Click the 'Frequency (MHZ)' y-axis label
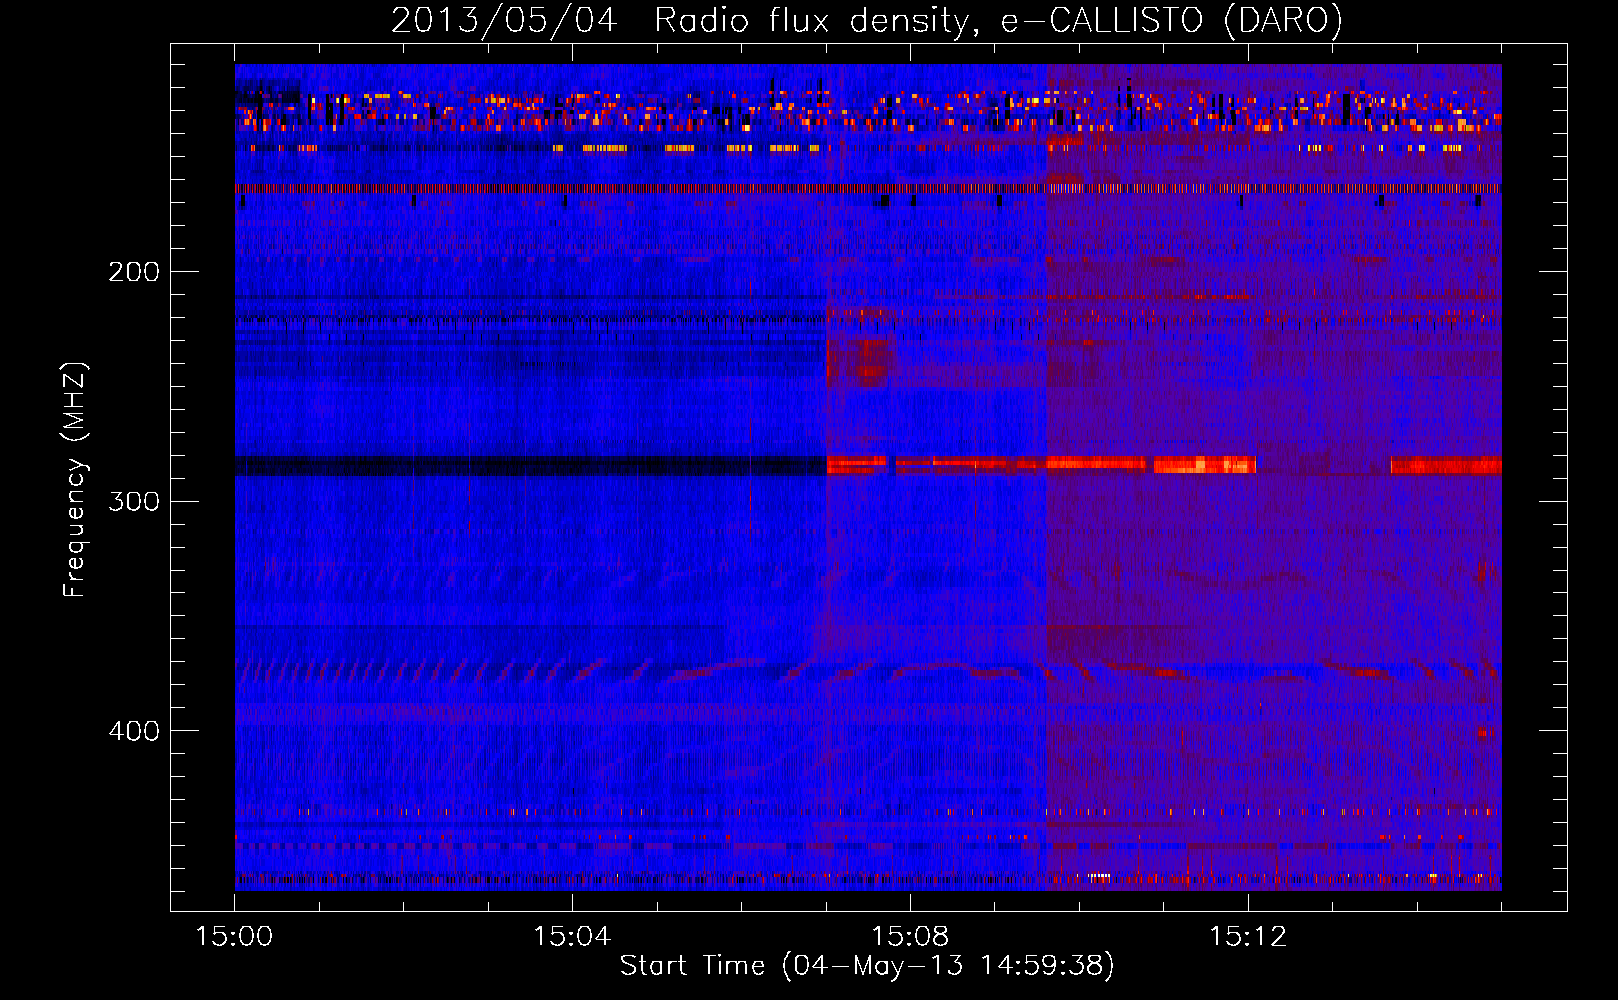The image size is (1618, 1000). pyautogui.click(x=75, y=479)
